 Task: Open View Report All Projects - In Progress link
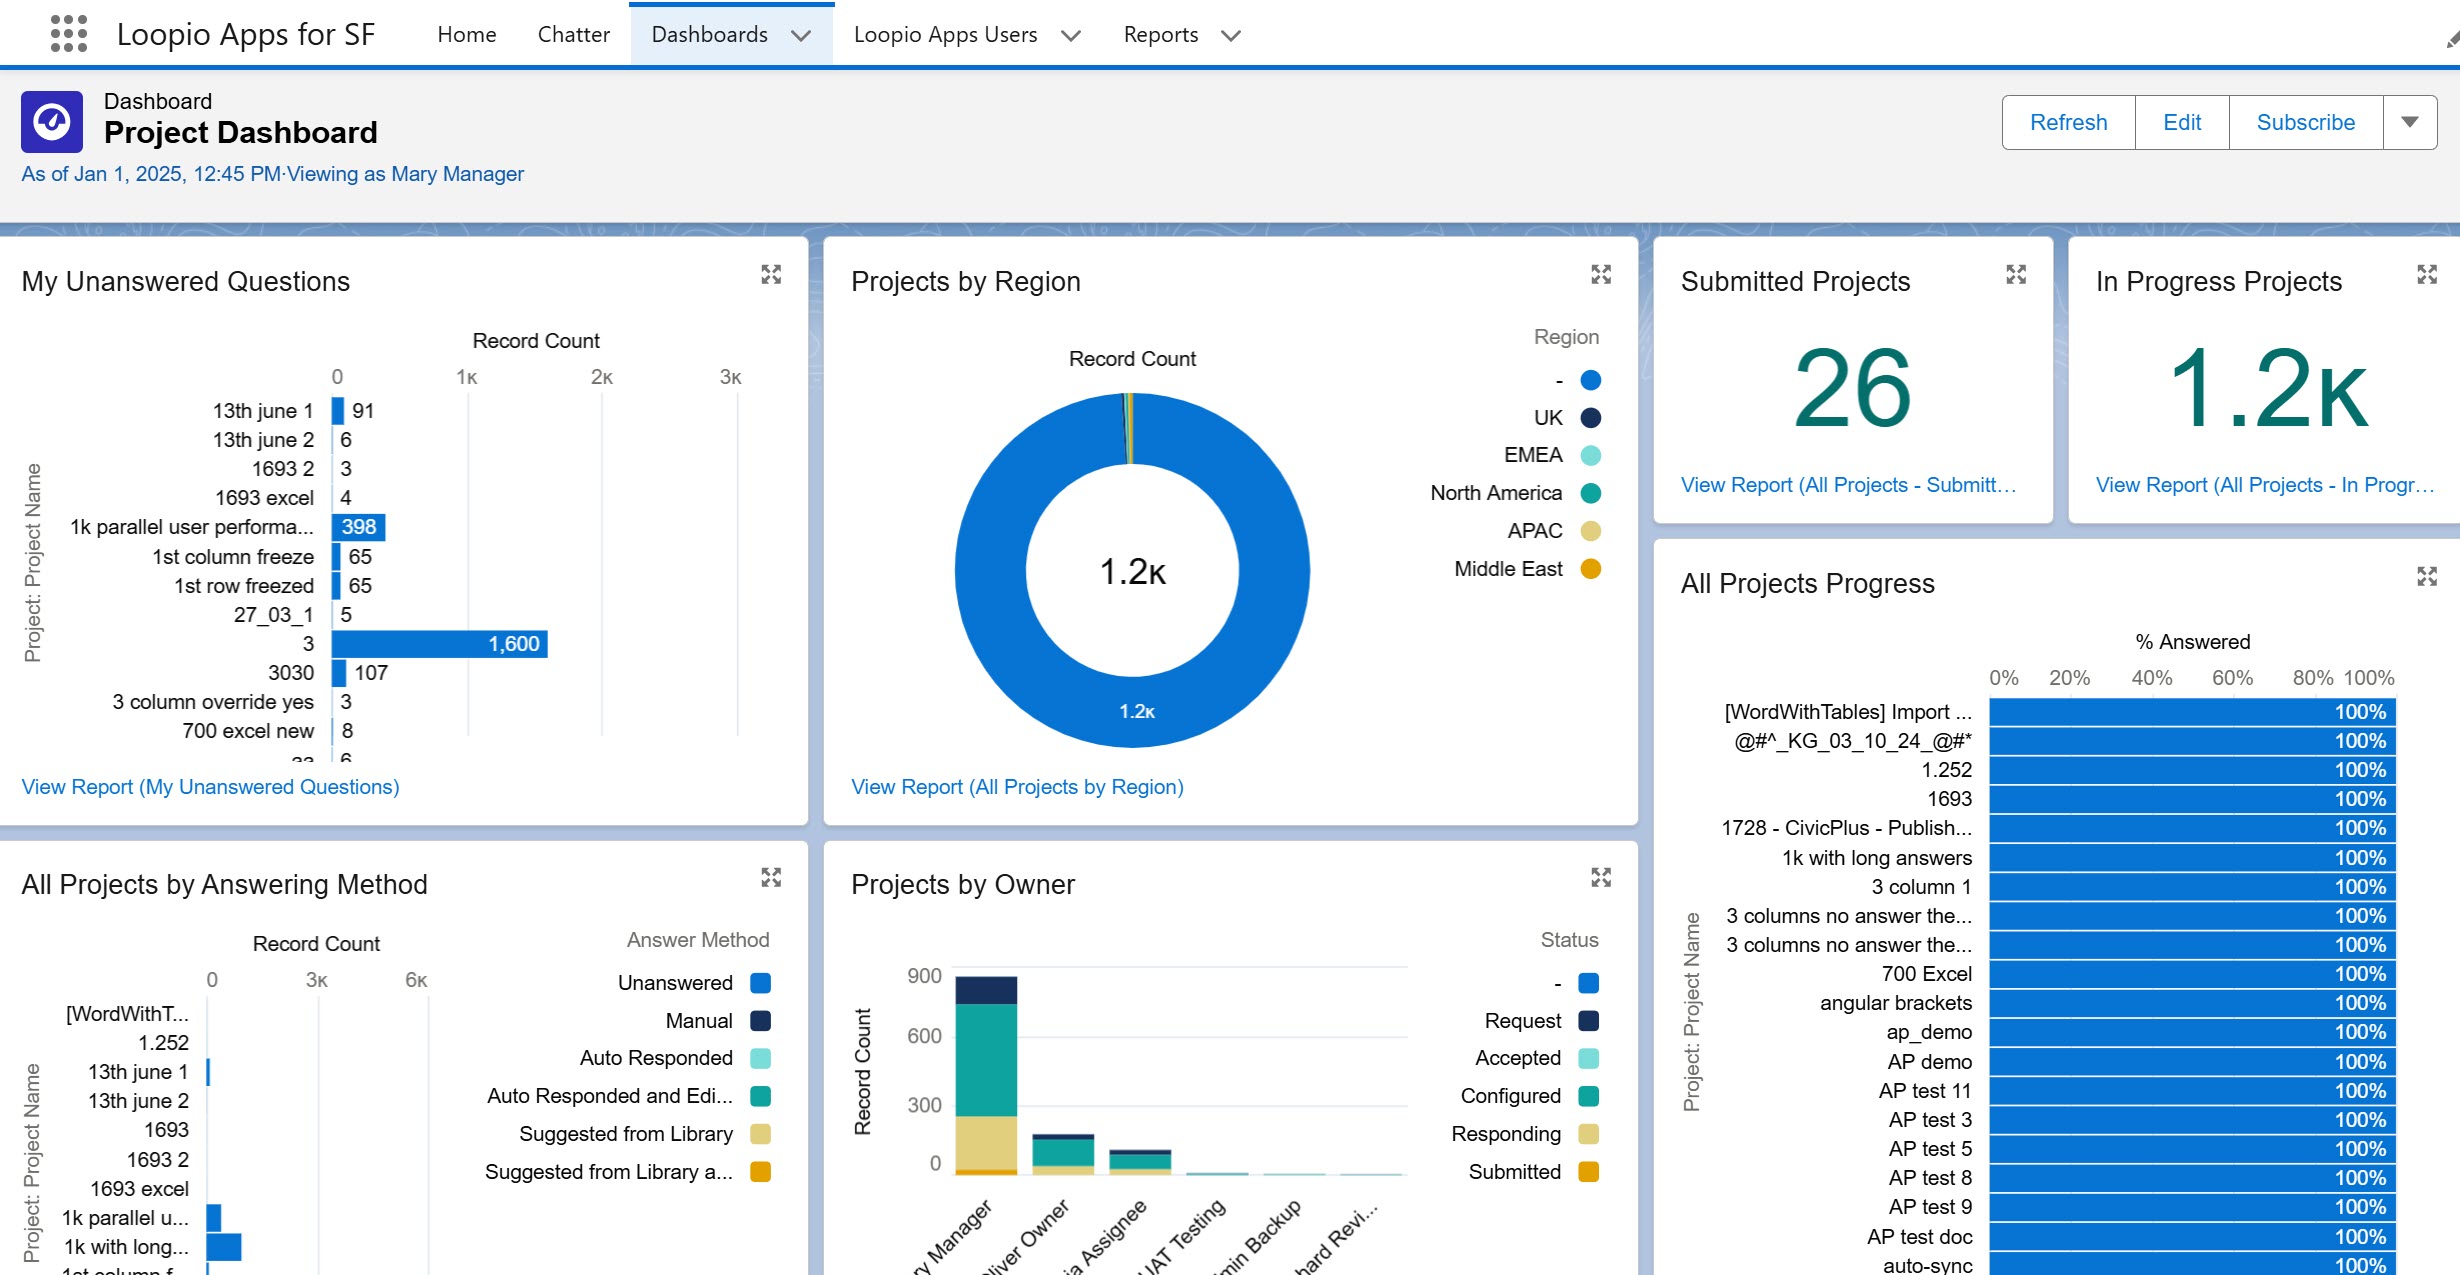coord(2264,485)
